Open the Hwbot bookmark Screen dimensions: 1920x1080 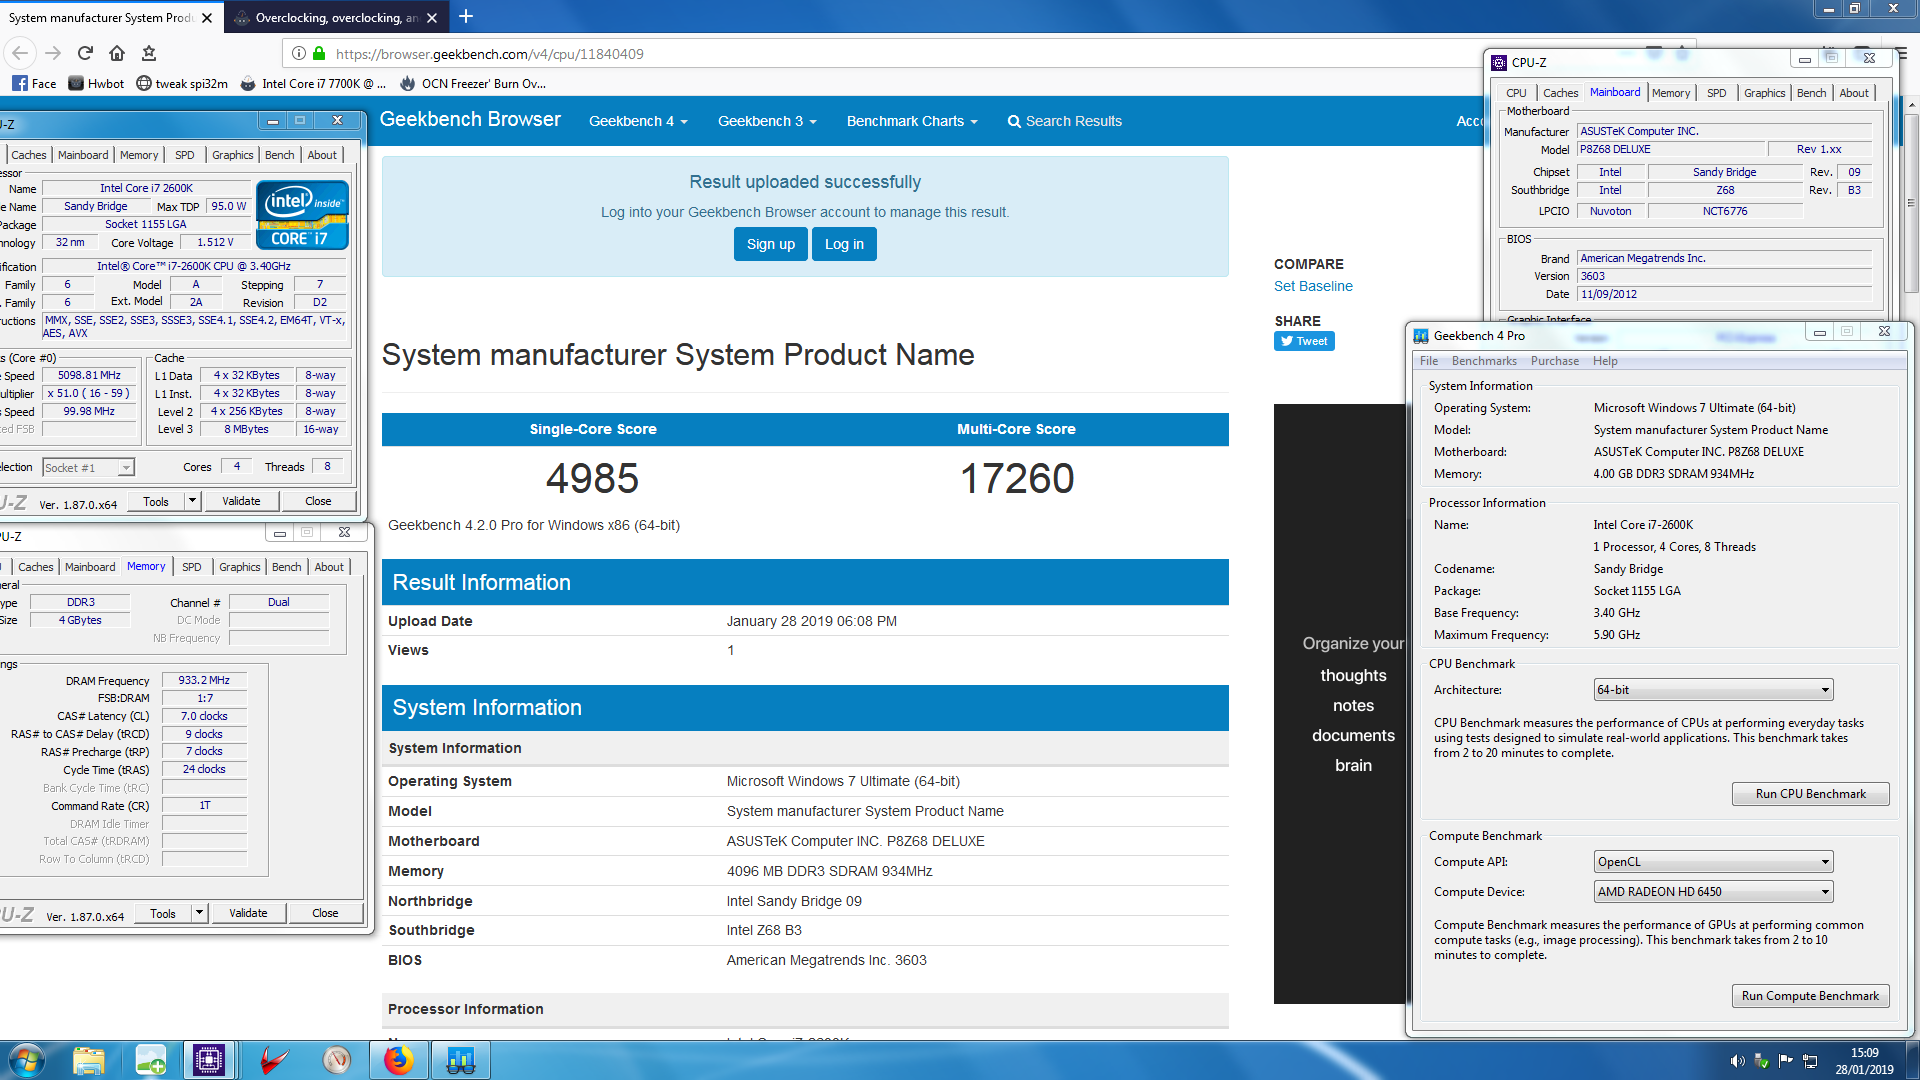[x=97, y=84]
